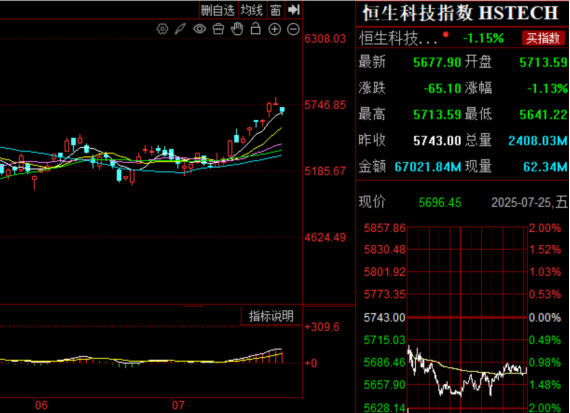Viewport: 570px width, 413px height.
Task: Click the 6308.03 price axis label
Action: (x=325, y=39)
